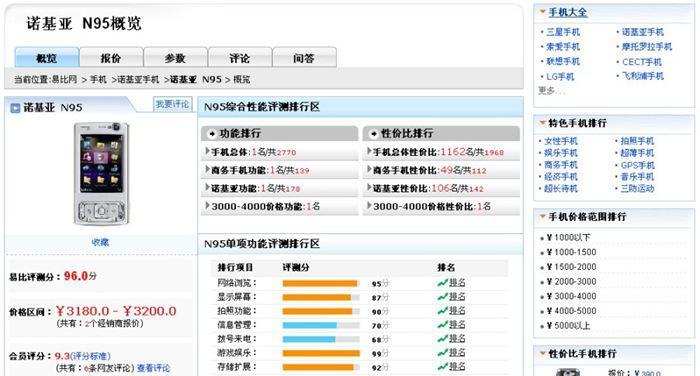Open 摩托罗拉手机 link
Image resolution: width=700 pixels, height=376 pixels.
647,46
